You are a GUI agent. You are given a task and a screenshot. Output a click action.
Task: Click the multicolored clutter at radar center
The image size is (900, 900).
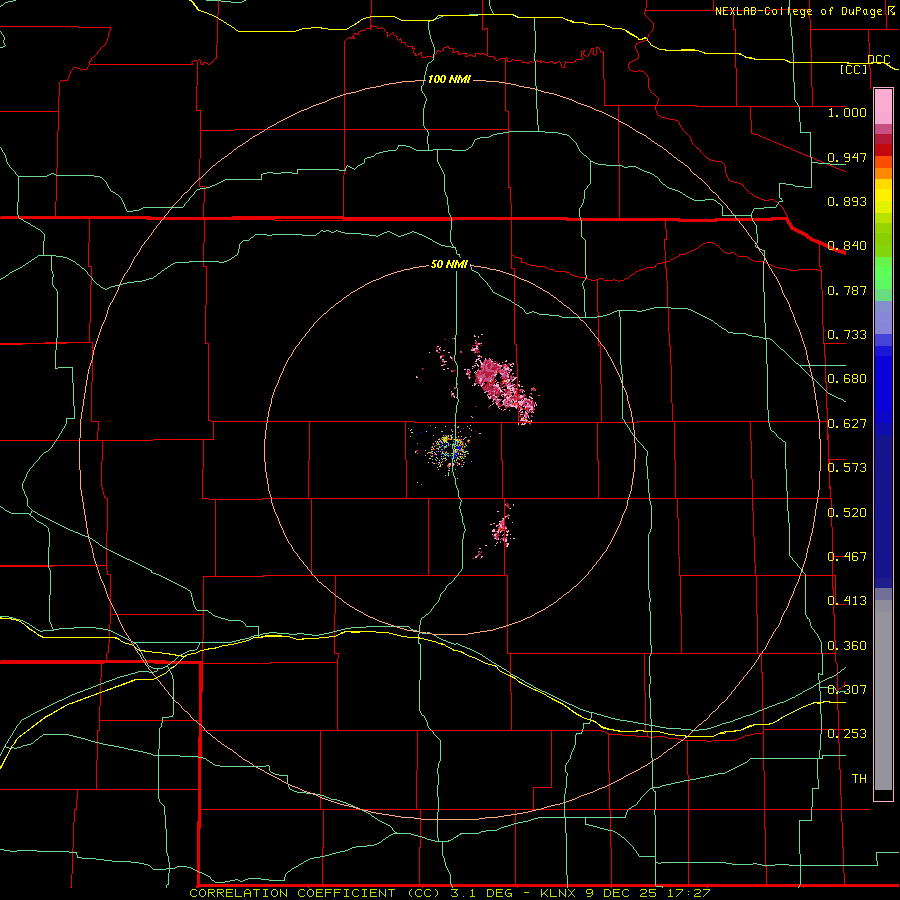(449, 450)
